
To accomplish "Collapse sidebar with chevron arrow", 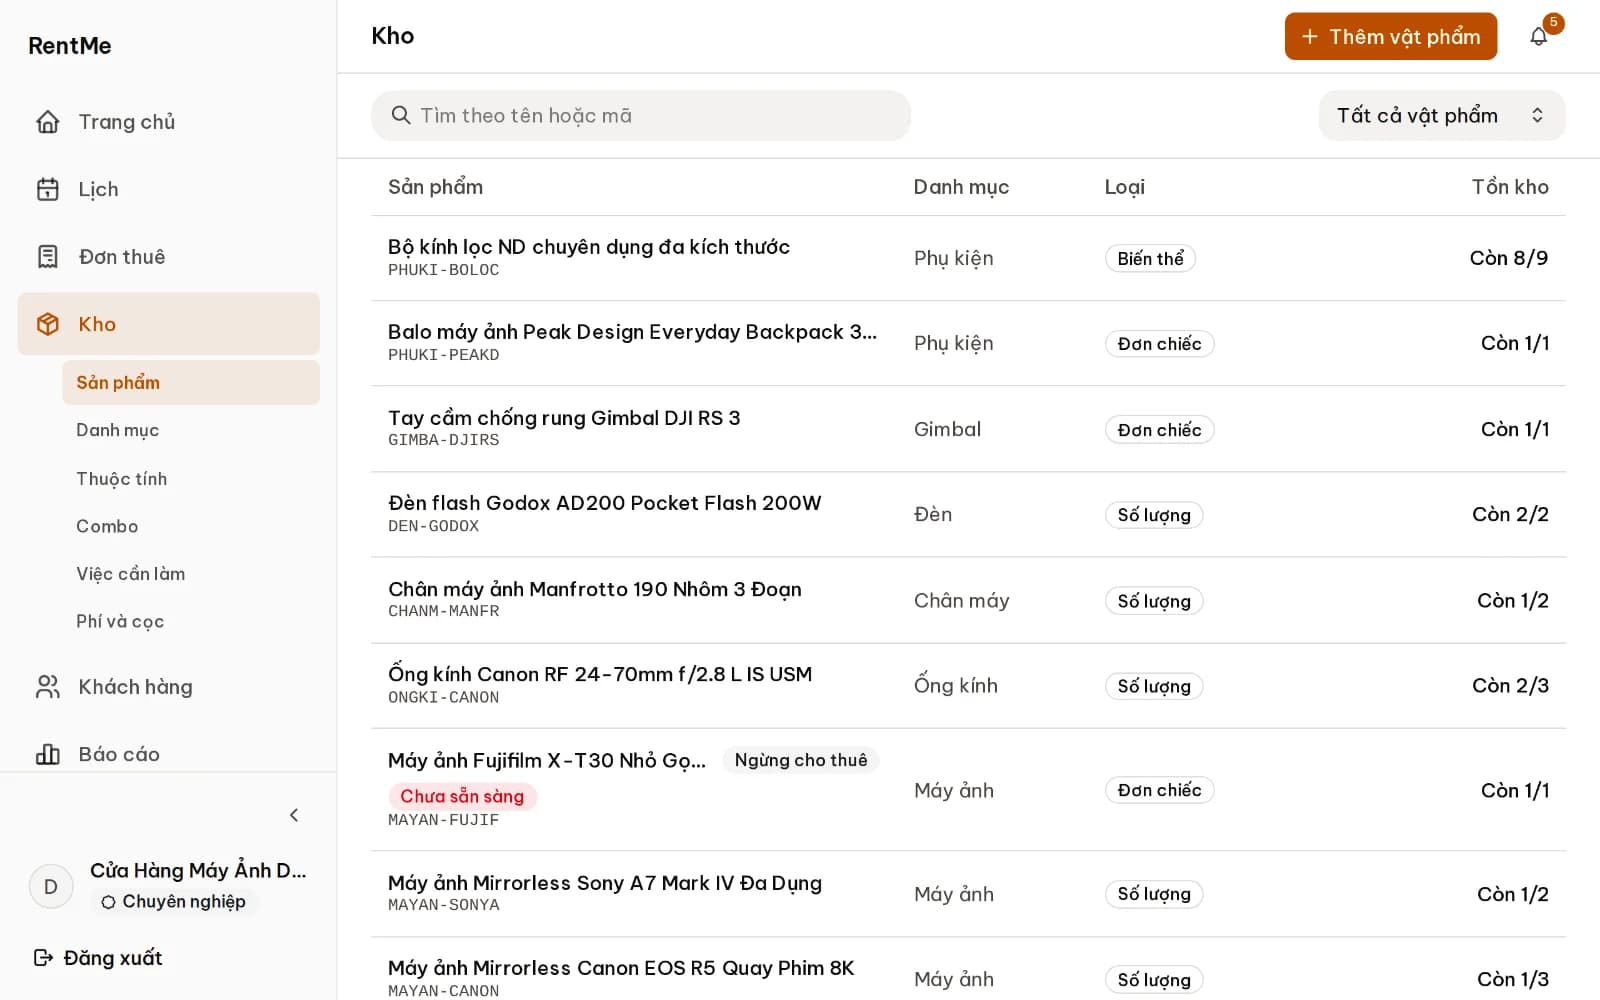I will 294,815.
